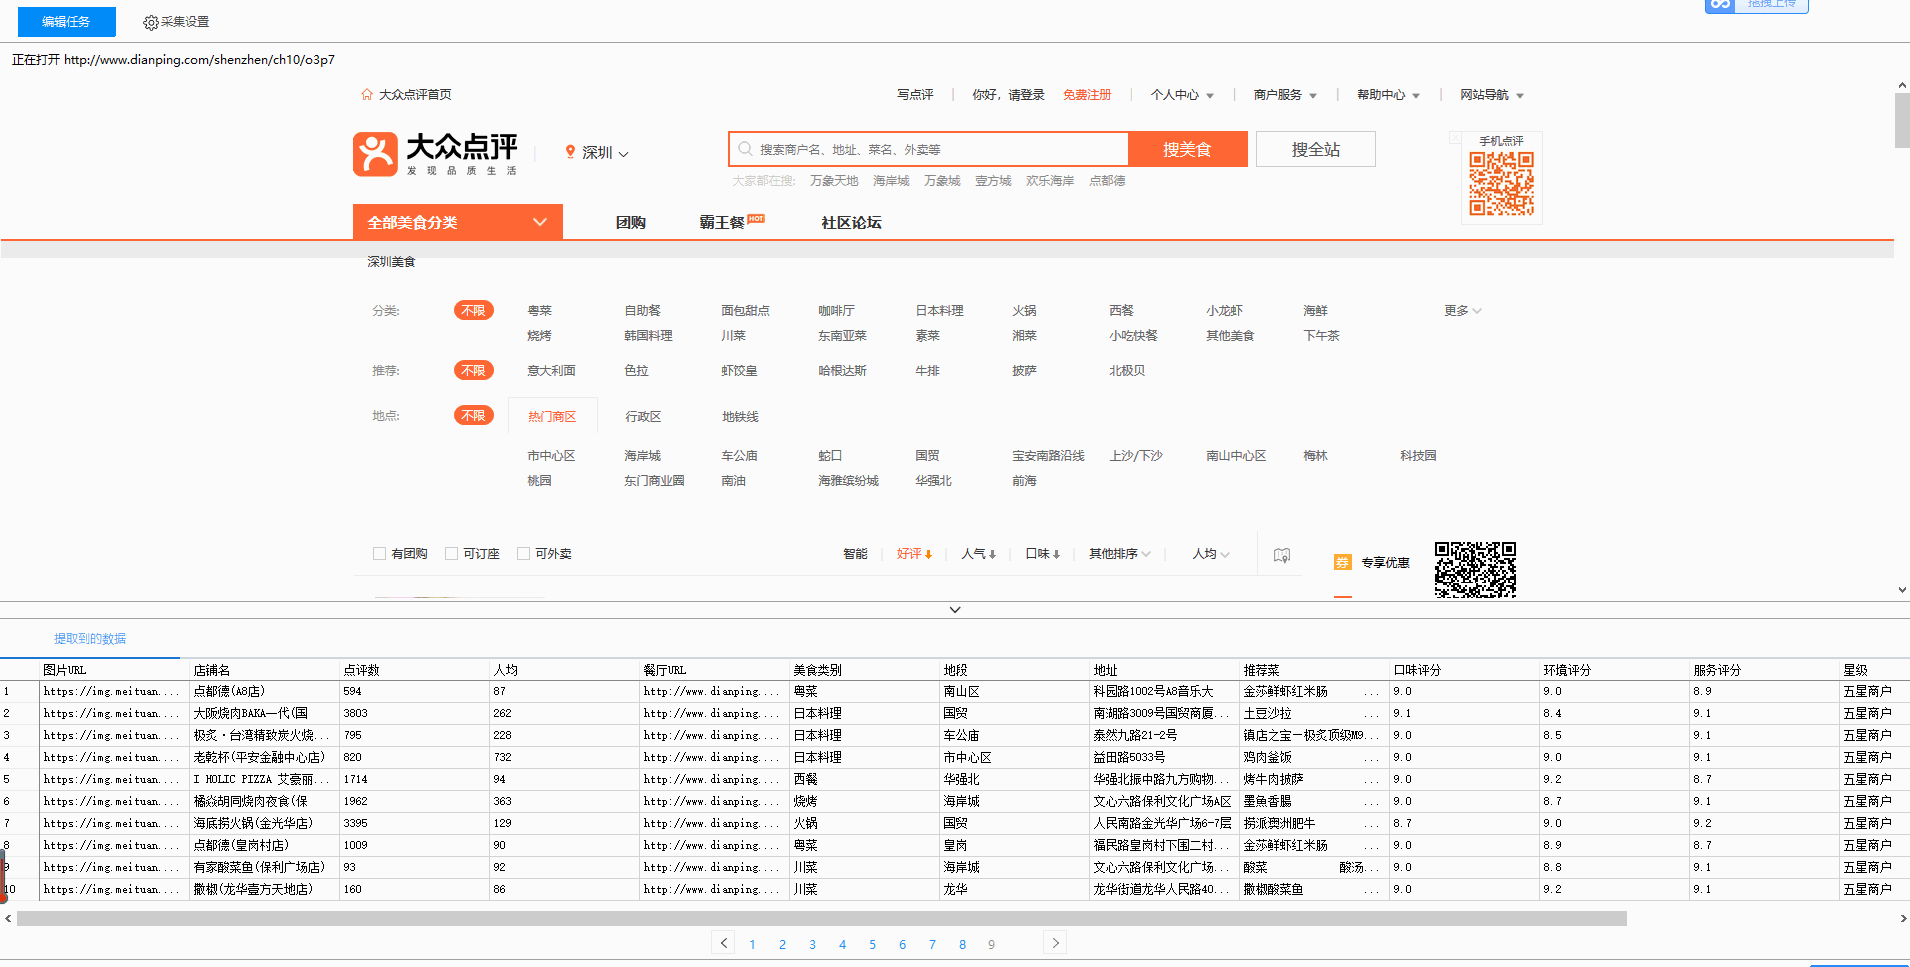Click the house icon beside 大众点评首页

point(367,95)
